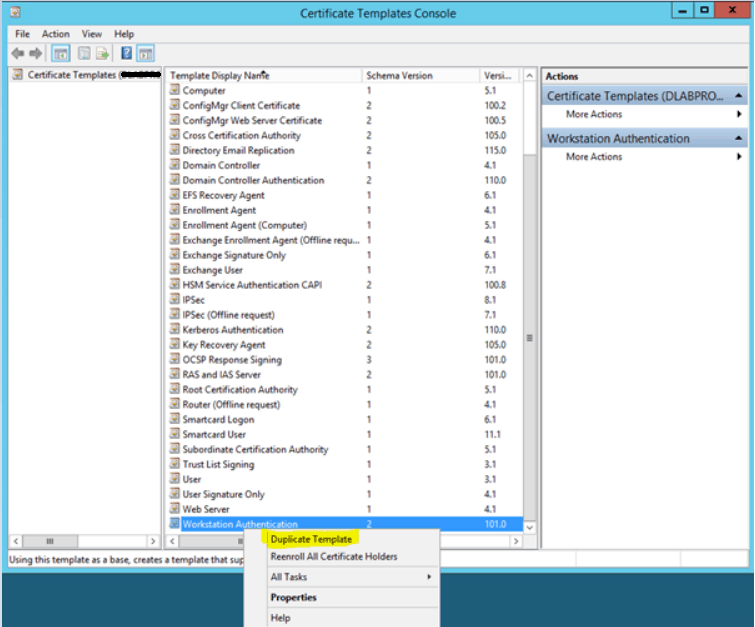The width and height of the screenshot is (755, 627).
Task: Expand More Actions arrow under Workstation Authentication
Action: [x=739, y=157]
